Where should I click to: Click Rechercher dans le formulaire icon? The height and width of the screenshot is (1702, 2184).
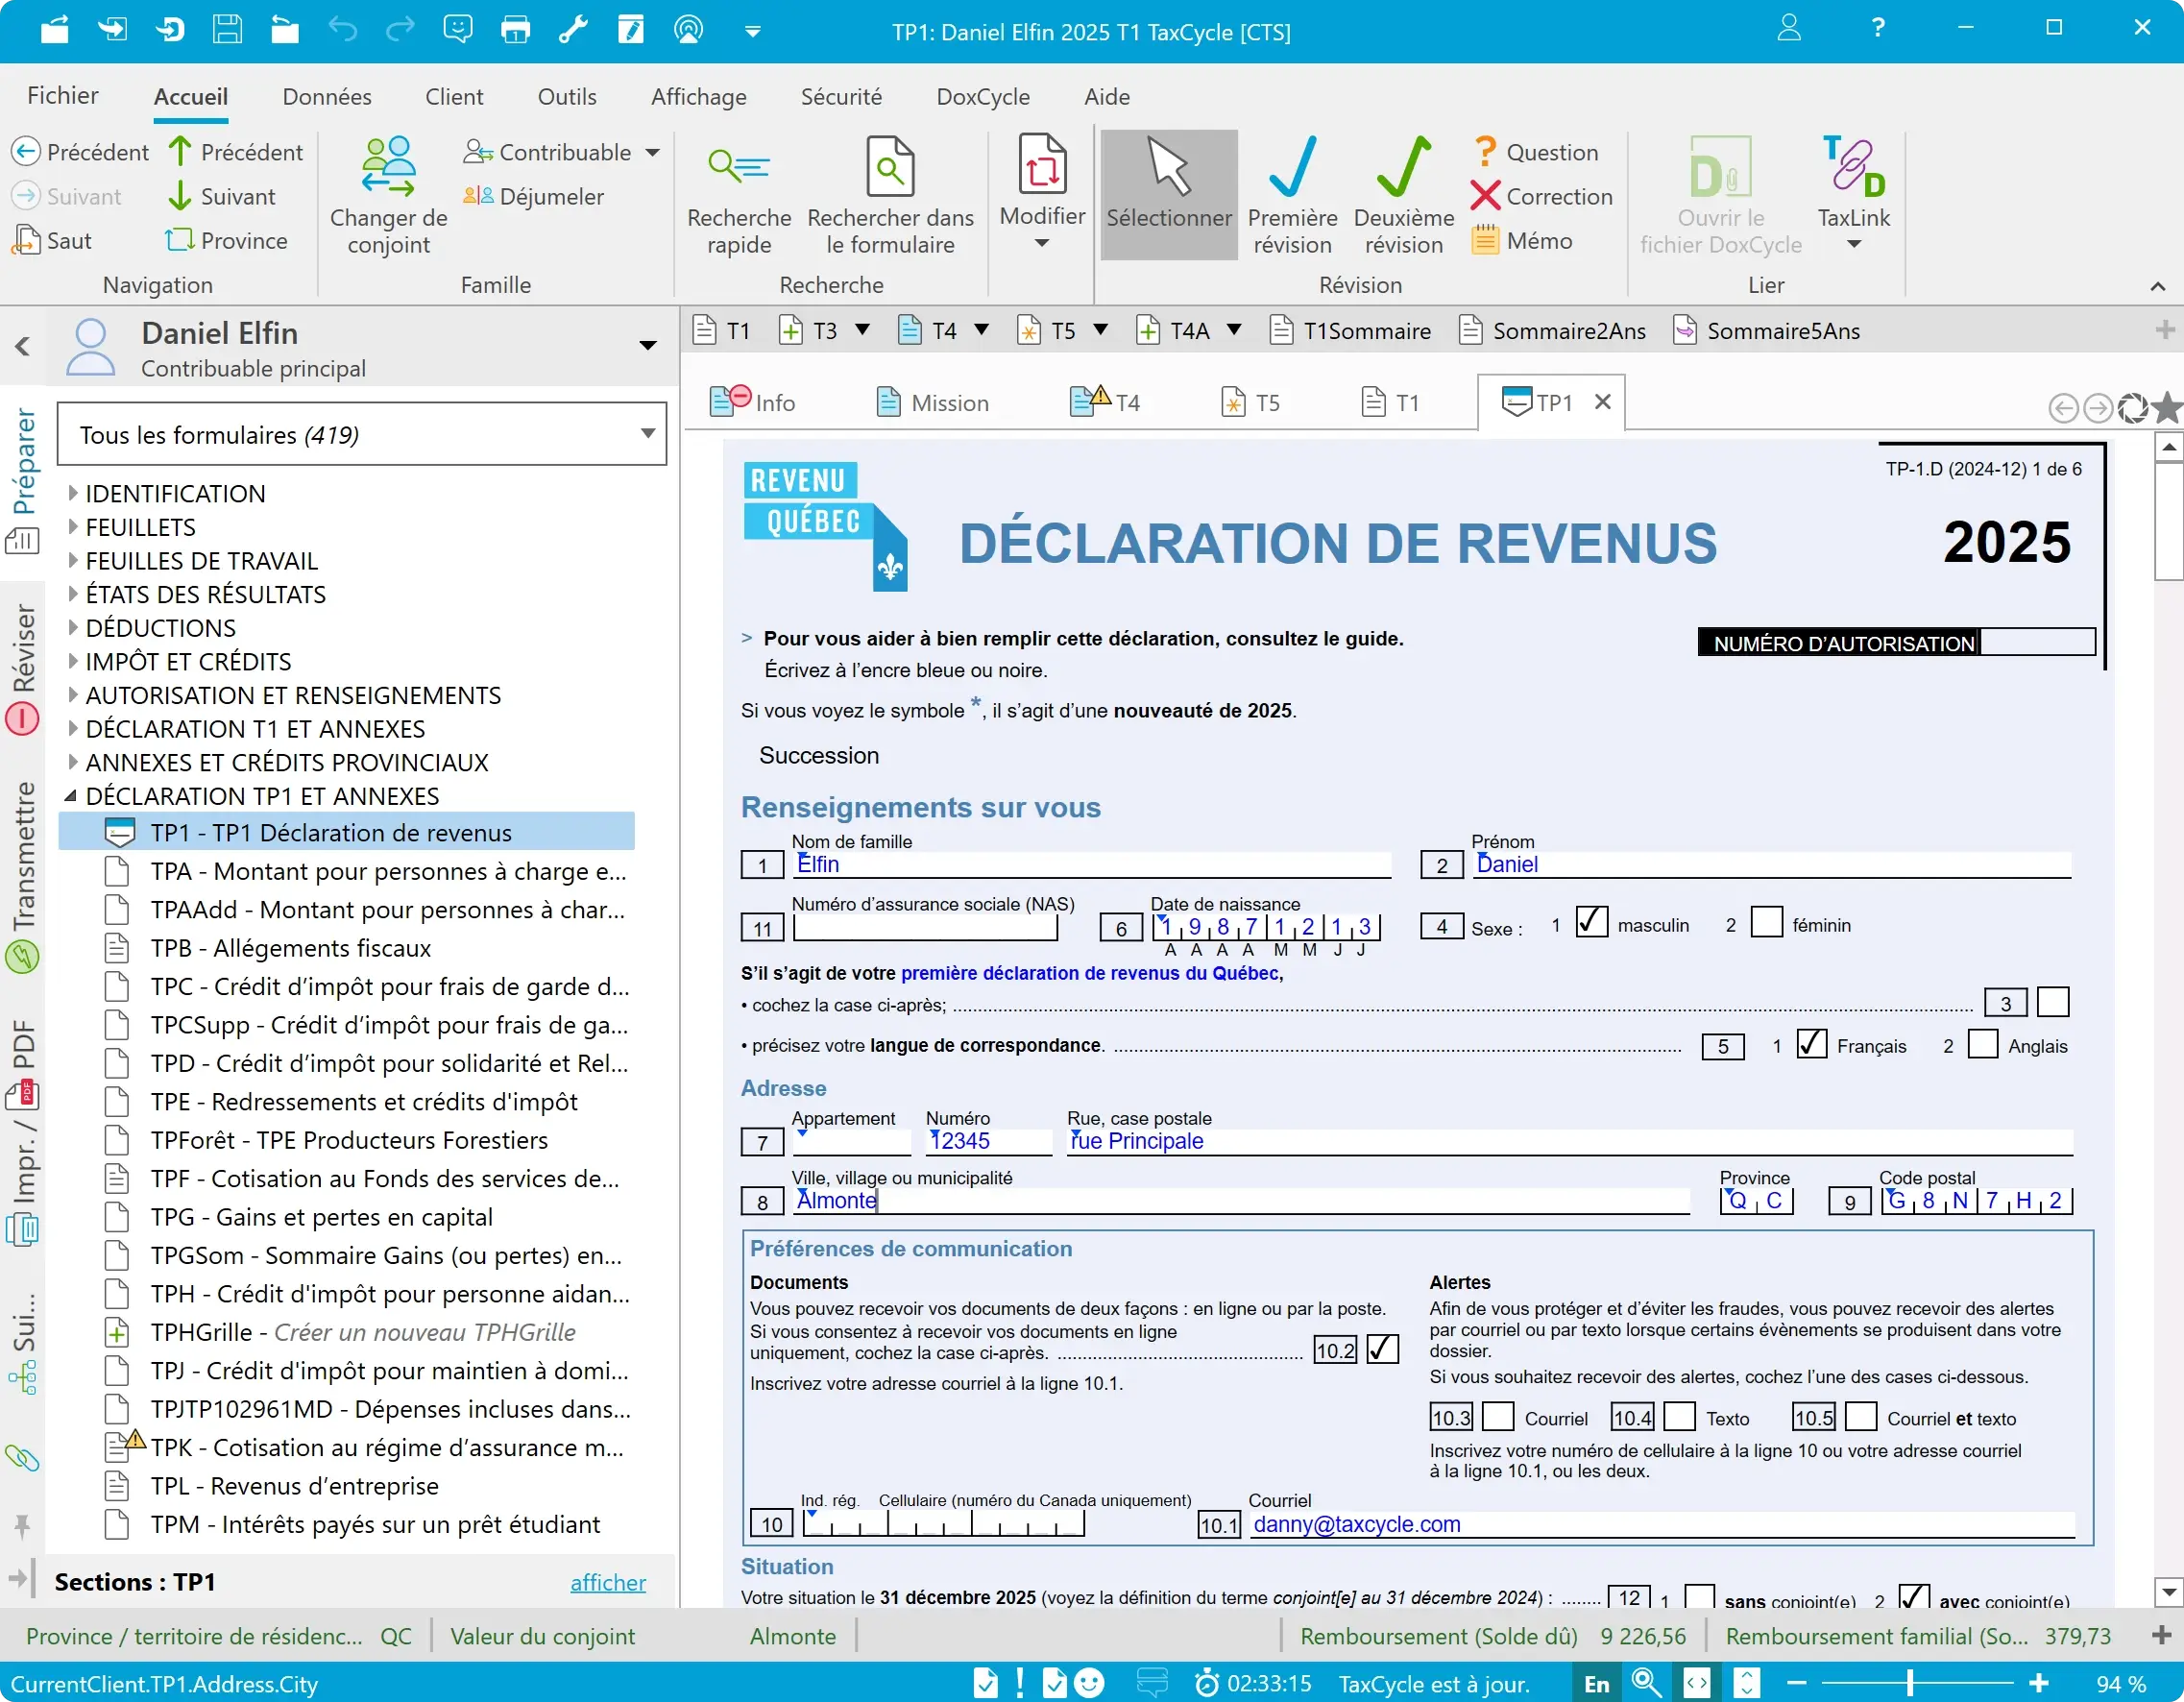tap(889, 167)
